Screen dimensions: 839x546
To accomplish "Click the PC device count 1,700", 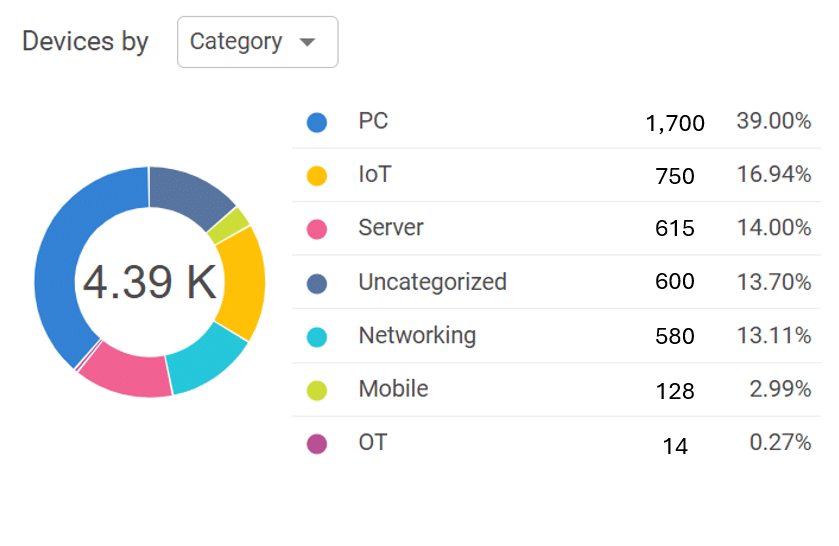I will pyautogui.click(x=675, y=124).
